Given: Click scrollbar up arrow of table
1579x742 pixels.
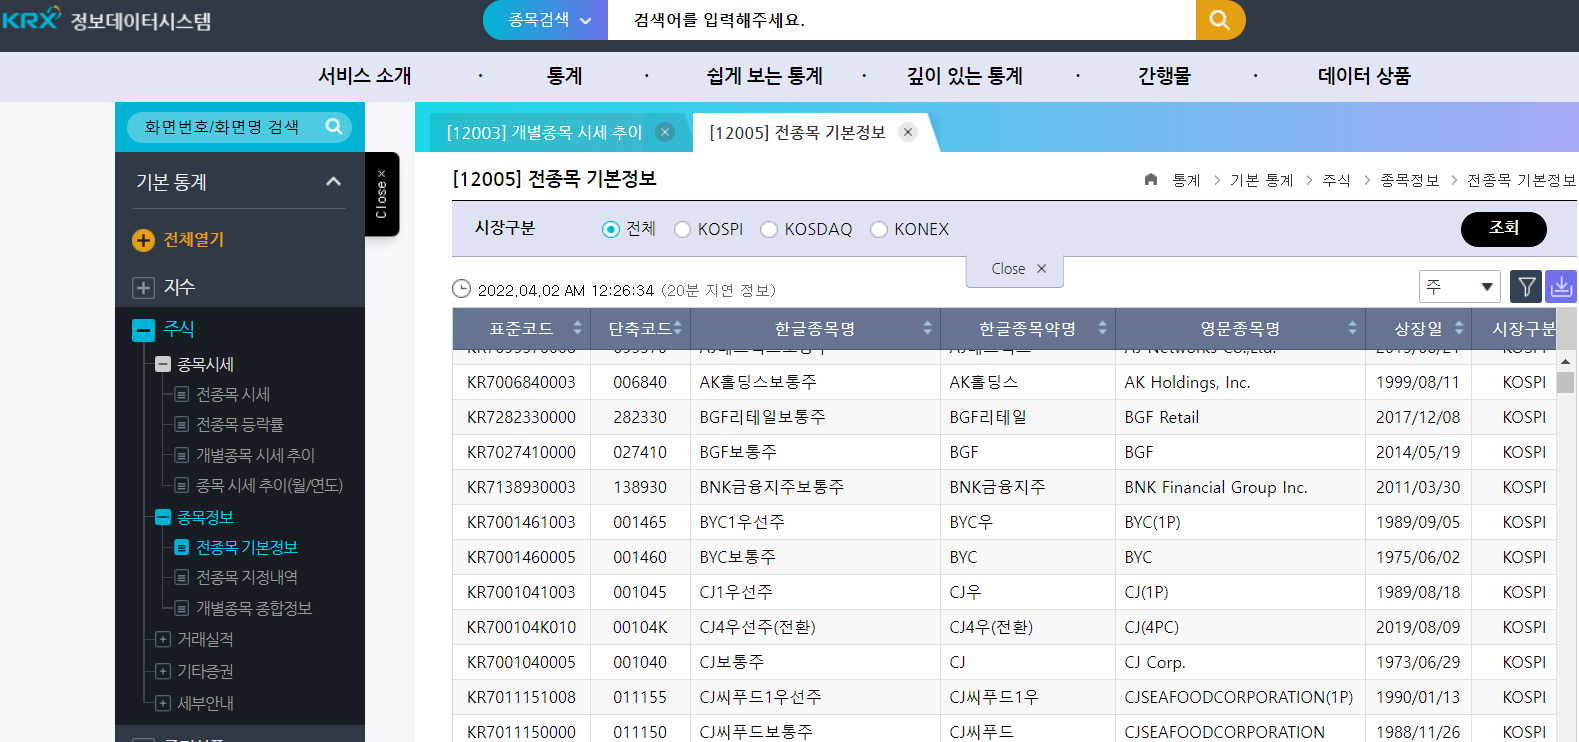Looking at the screenshot, I should (1566, 361).
